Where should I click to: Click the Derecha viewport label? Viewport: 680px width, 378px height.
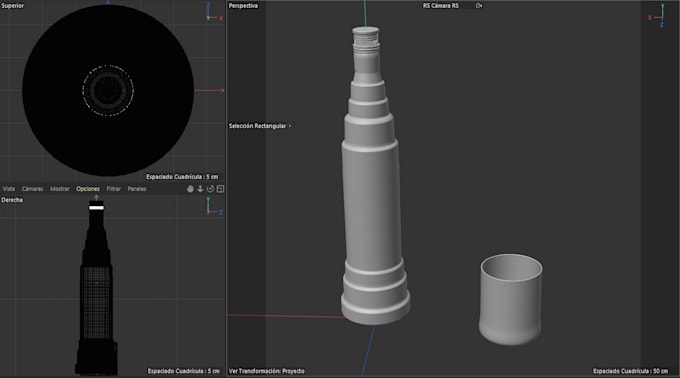[x=12, y=200]
